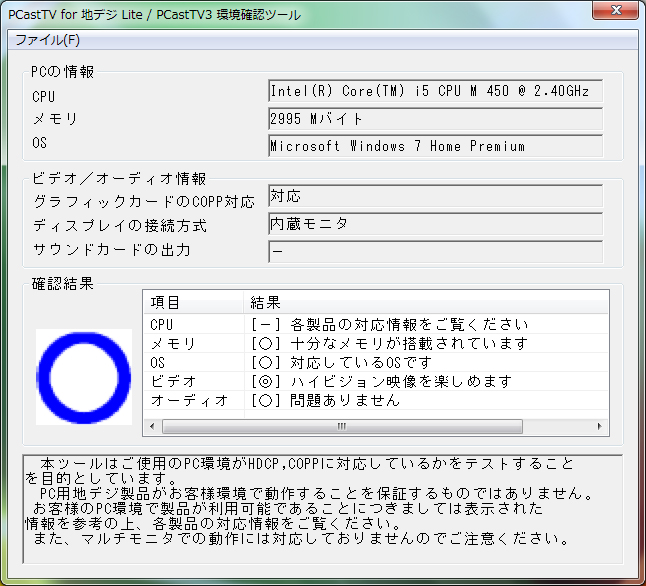Click the OS field showing Windows 7 Home Premium

435,146
